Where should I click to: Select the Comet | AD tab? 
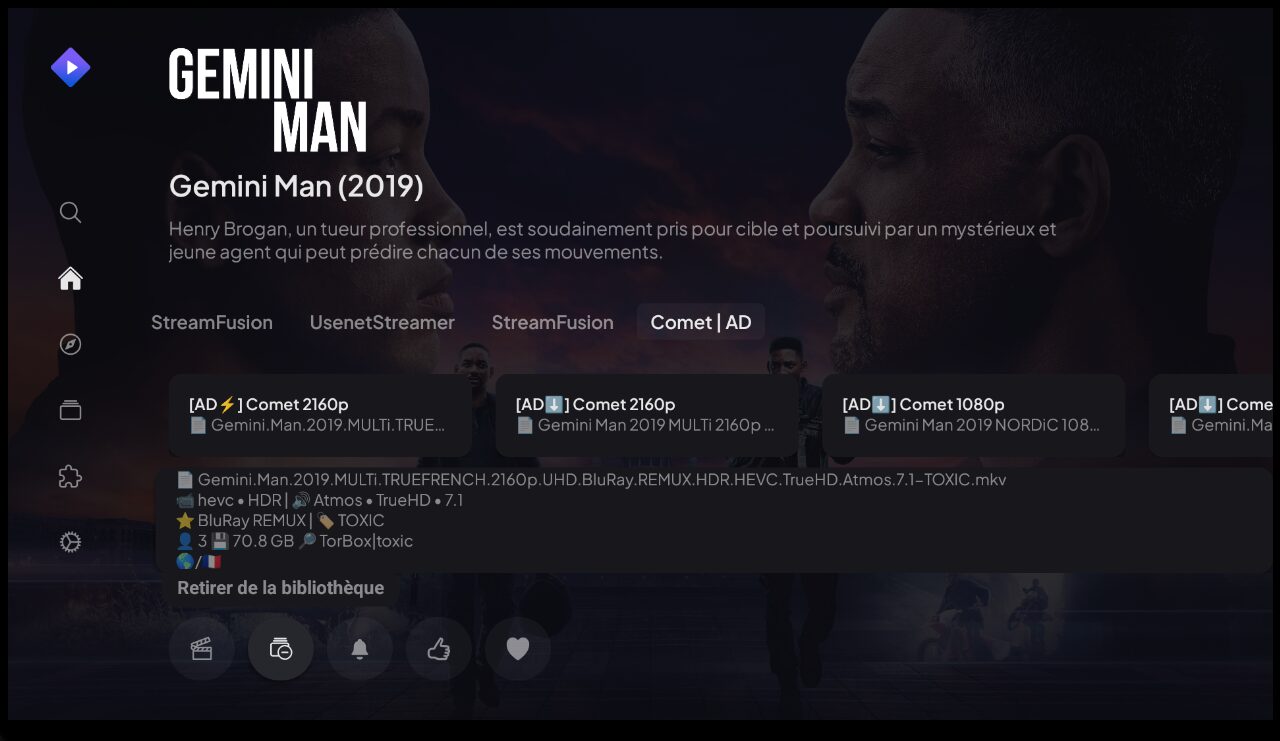pos(701,322)
